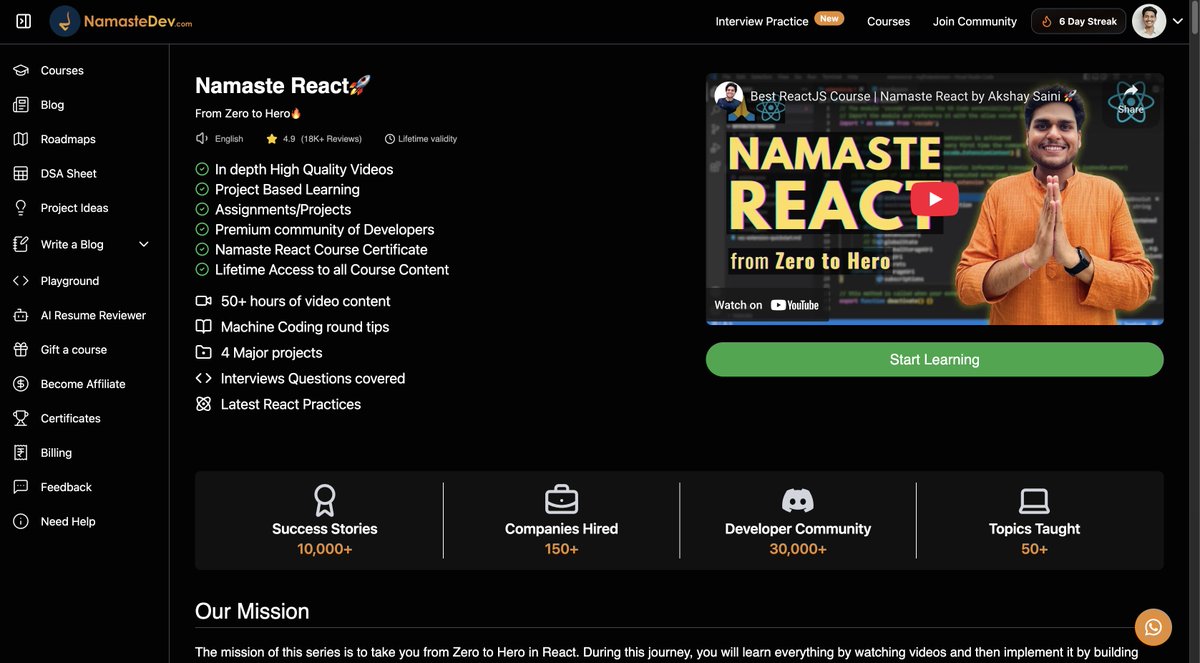The width and height of the screenshot is (1200, 663).
Task: Click the Latest React Practices text
Action: (x=290, y=404)
